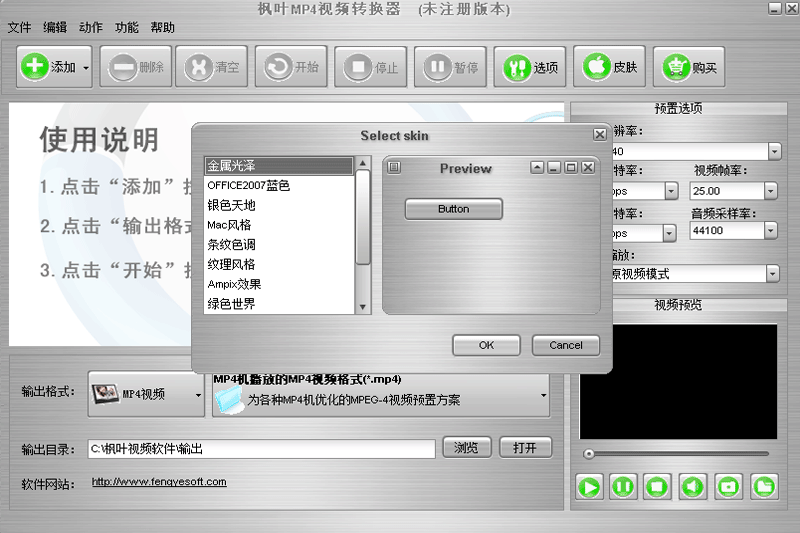The width and height of the screenshot is (800, 533).
Task: Close the Select skin dialog
Action: [x=600, y=135]
